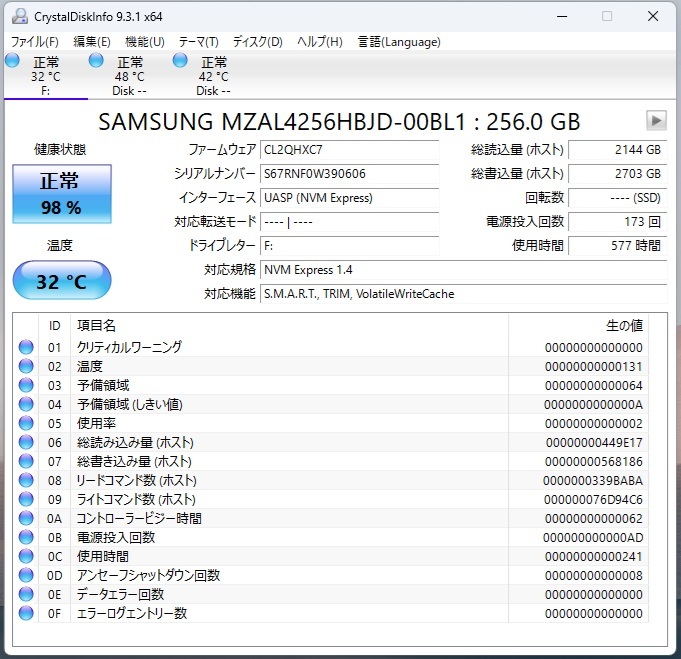This screenshot has width=681, height=659.
Task: Click the status icon for コントローラービジー時間
Action: point(26,518)
